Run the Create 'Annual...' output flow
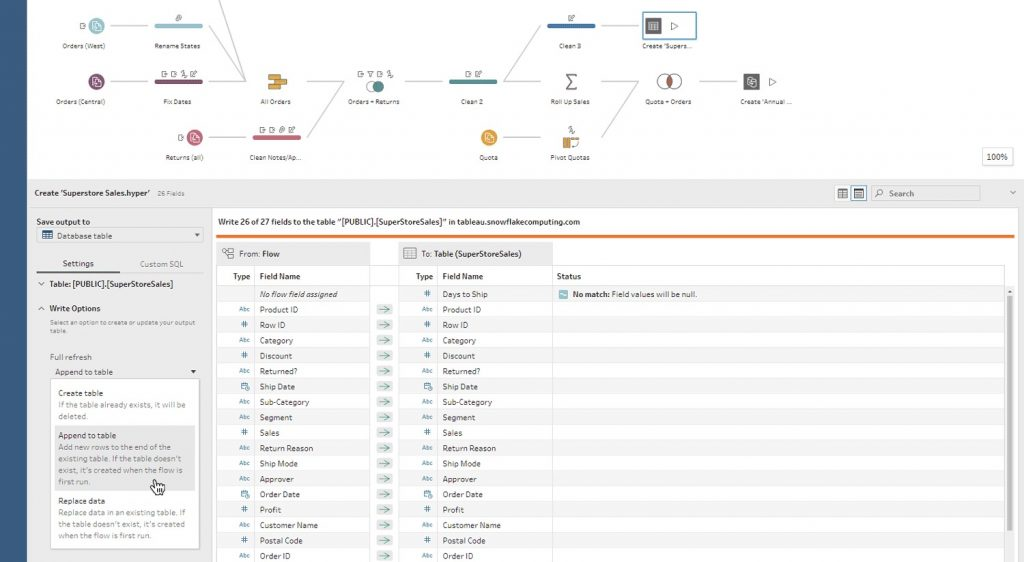Image resolution: width=1024 pixels, height=562 pixels. coord(773,82)
